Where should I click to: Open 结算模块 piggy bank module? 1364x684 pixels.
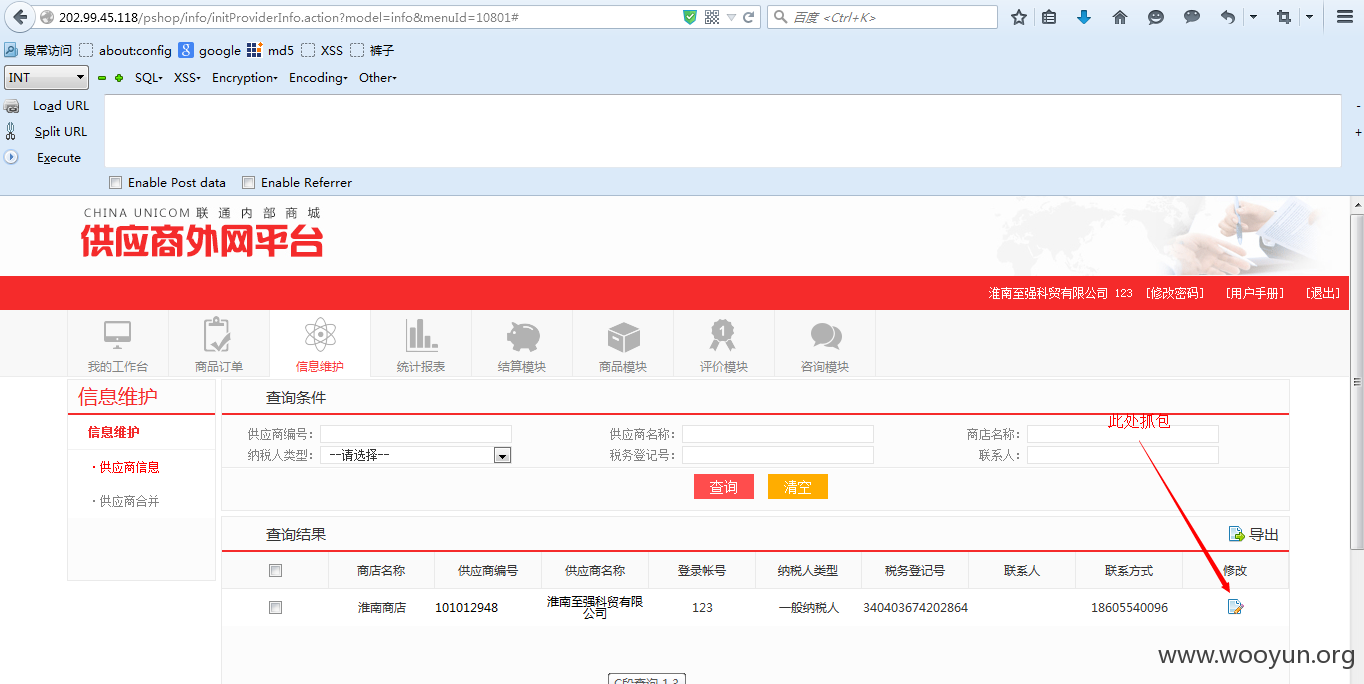(521, 345)
